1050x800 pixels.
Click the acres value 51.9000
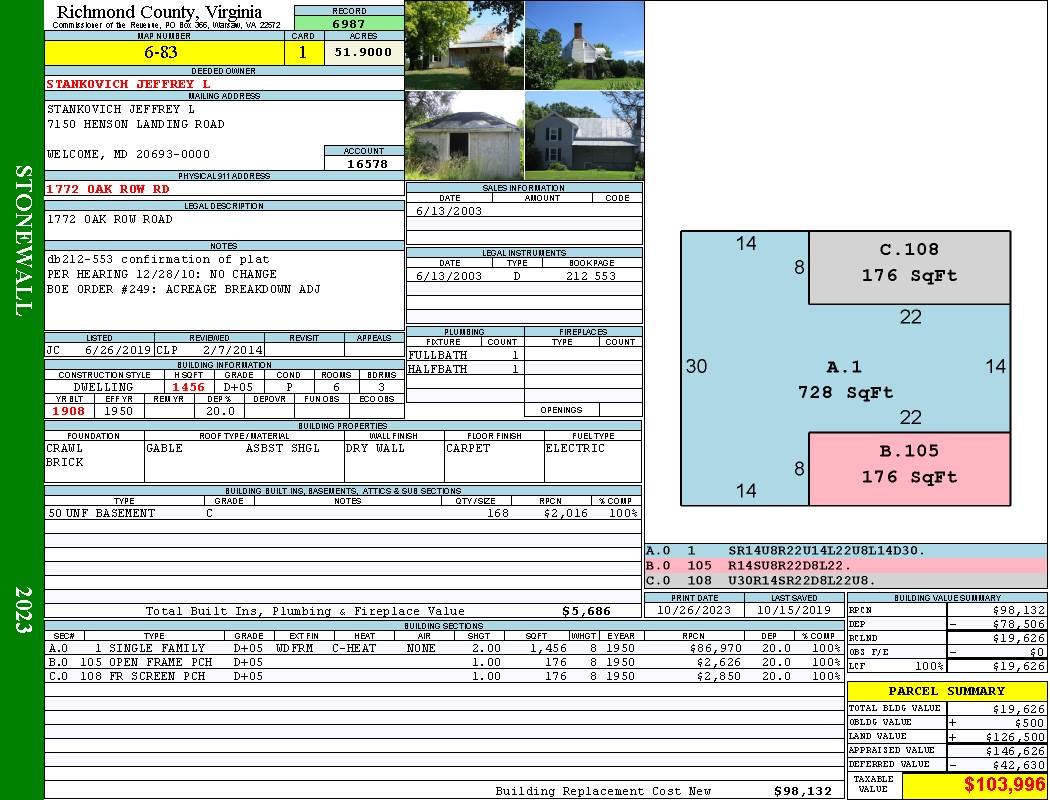click(363, 53)
